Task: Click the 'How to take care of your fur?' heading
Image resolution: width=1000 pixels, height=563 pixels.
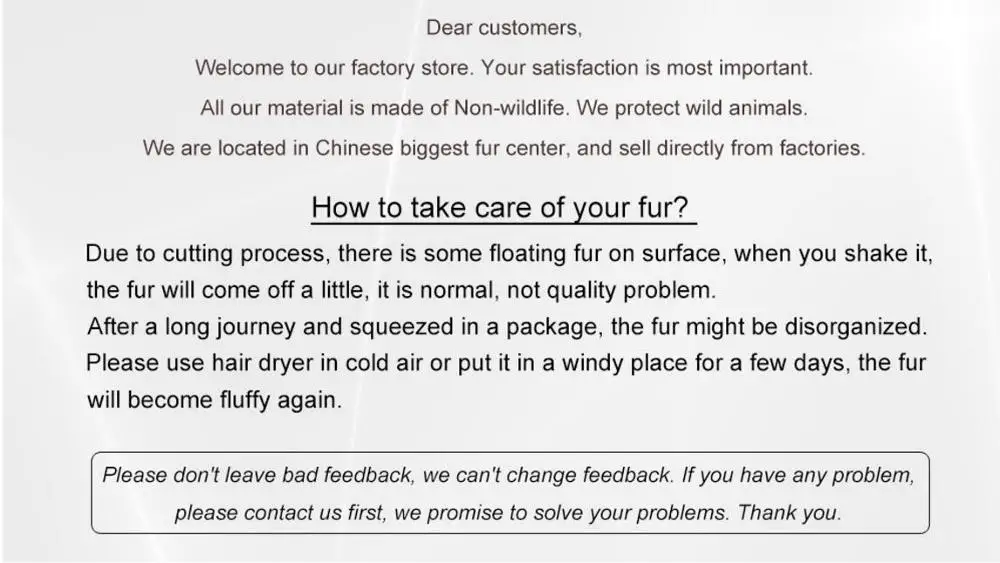Action: point(504,208)
